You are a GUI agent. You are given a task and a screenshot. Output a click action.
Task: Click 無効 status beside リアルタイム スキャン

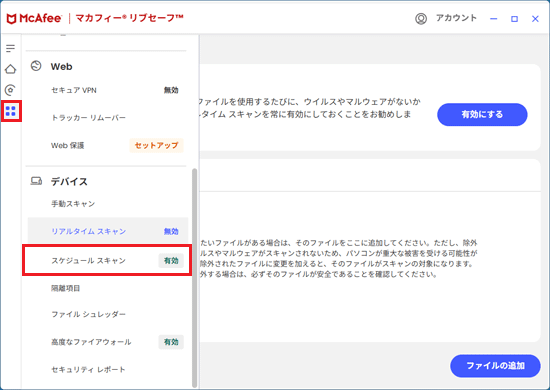pos(171,231)
